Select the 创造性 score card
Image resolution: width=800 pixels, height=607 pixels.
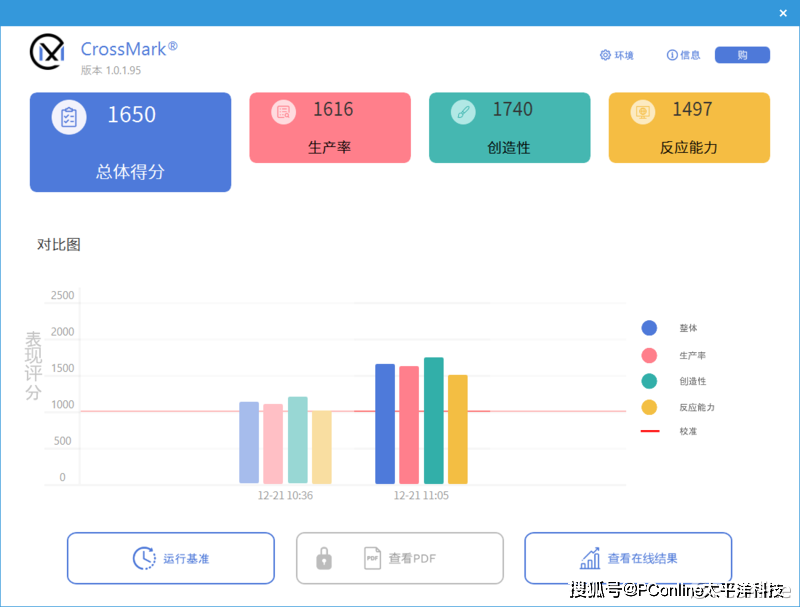tap(510, 128)
